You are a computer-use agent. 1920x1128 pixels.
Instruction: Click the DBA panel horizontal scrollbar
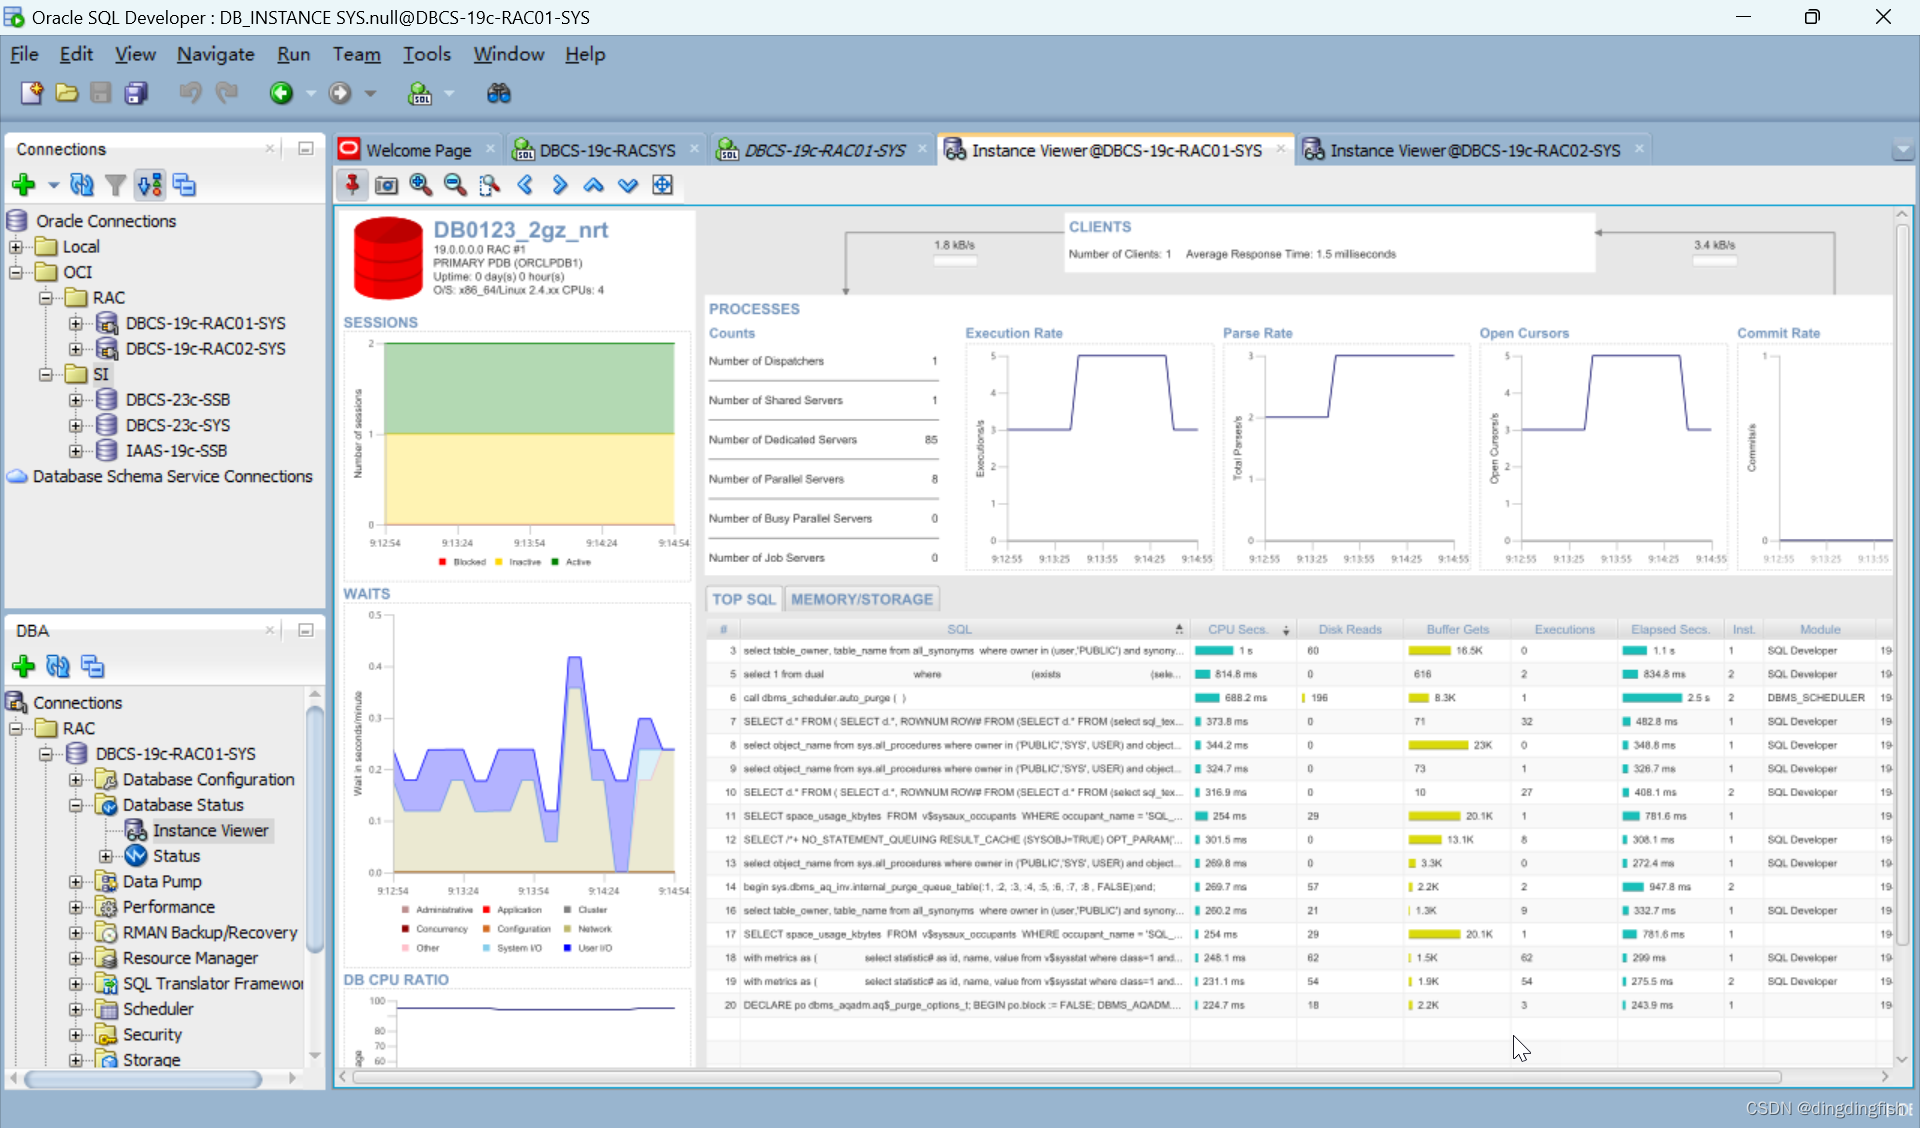[143, 1079]
